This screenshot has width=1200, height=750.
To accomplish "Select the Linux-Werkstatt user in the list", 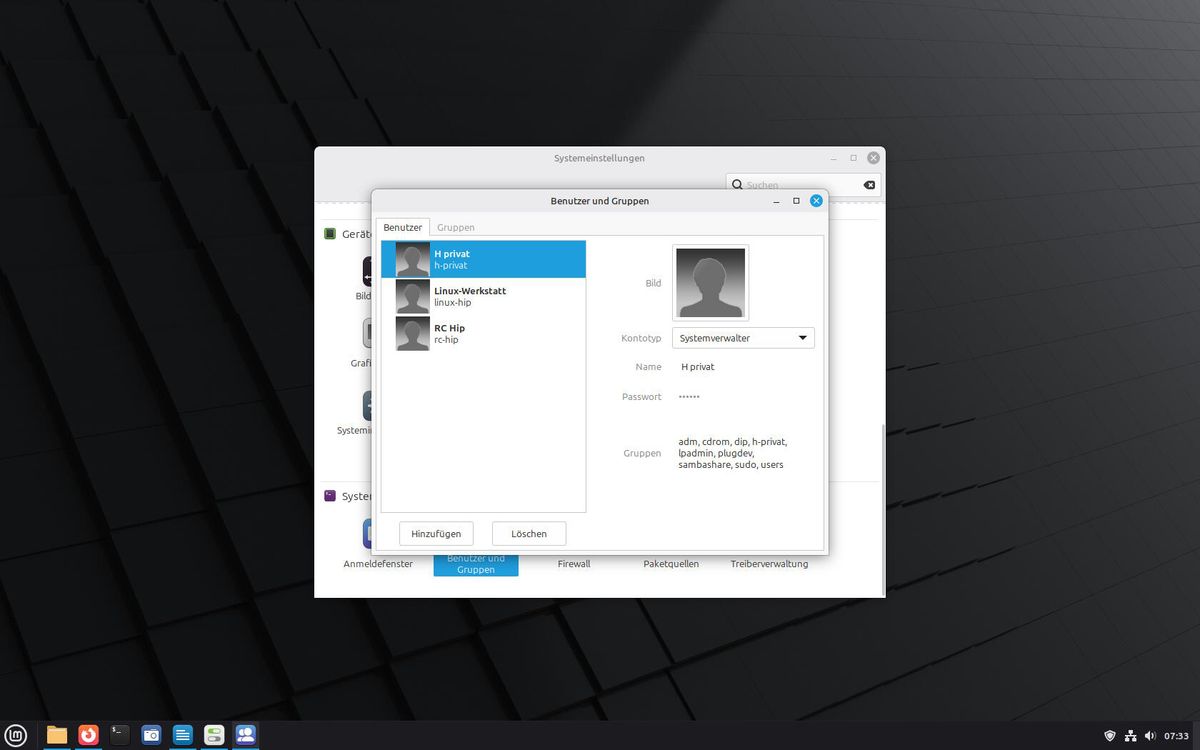I will click(483, 296).
